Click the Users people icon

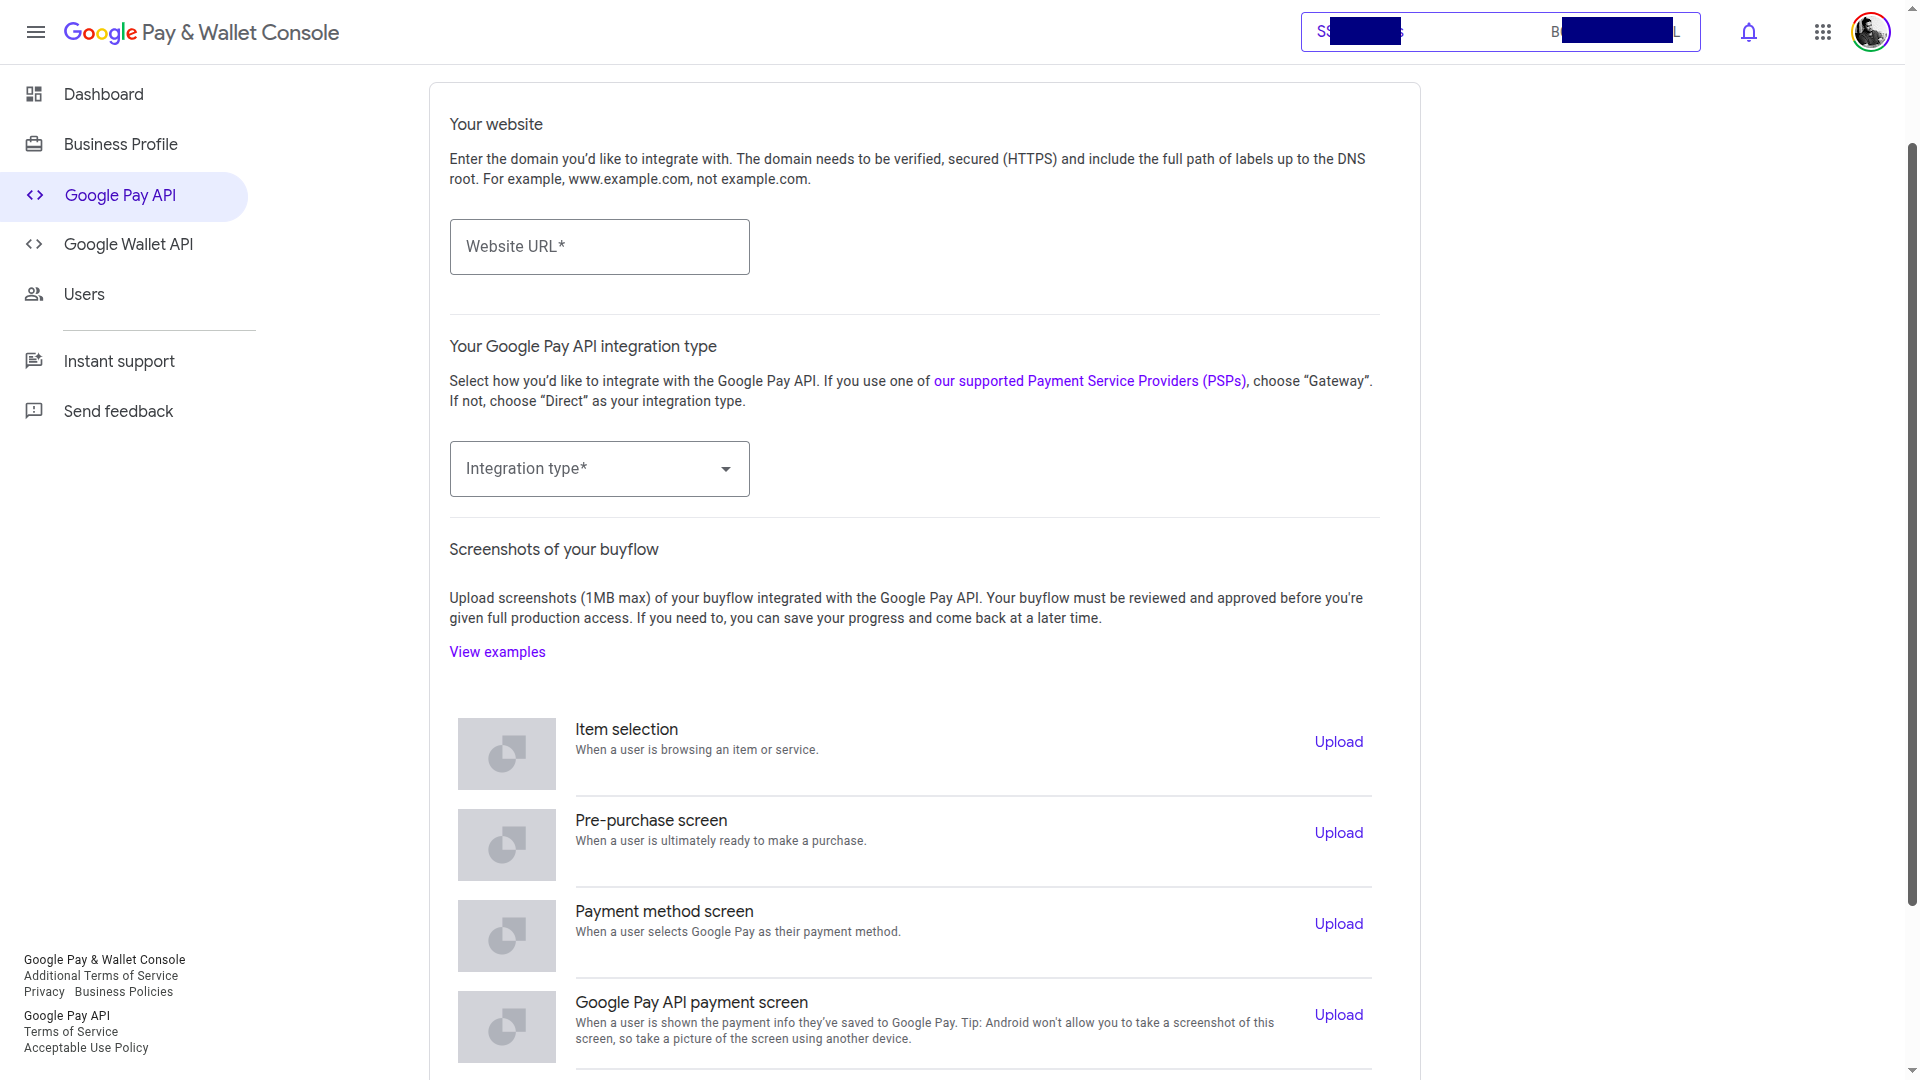coord(34,294)
